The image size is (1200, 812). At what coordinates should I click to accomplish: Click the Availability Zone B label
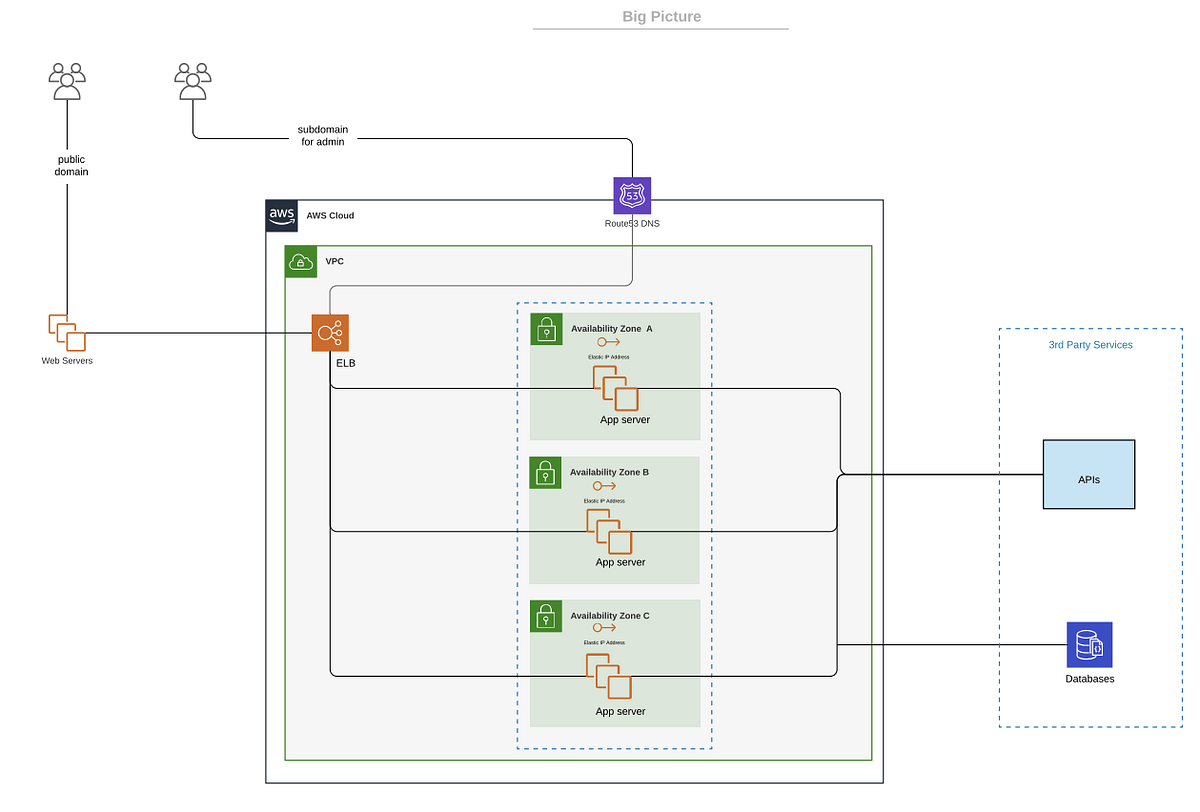click(x=610, y=472)
